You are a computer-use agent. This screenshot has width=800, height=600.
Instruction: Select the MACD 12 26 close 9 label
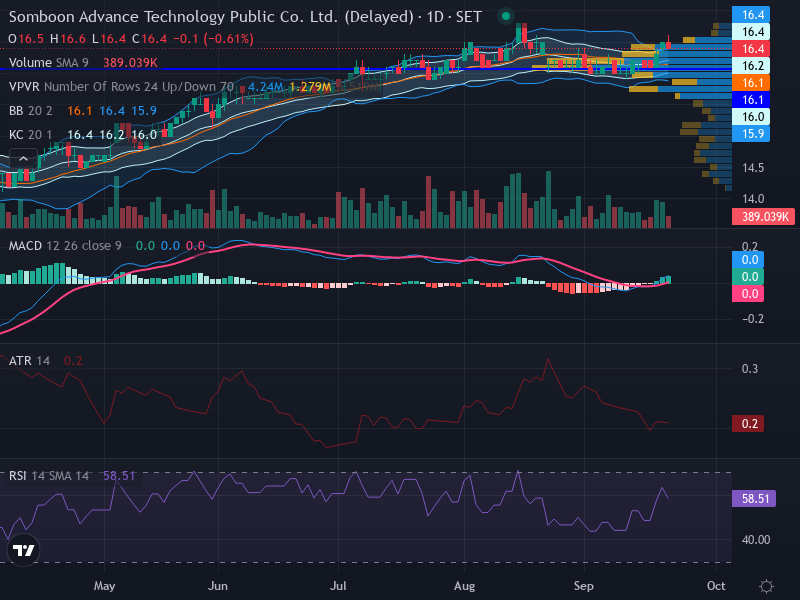65,246
